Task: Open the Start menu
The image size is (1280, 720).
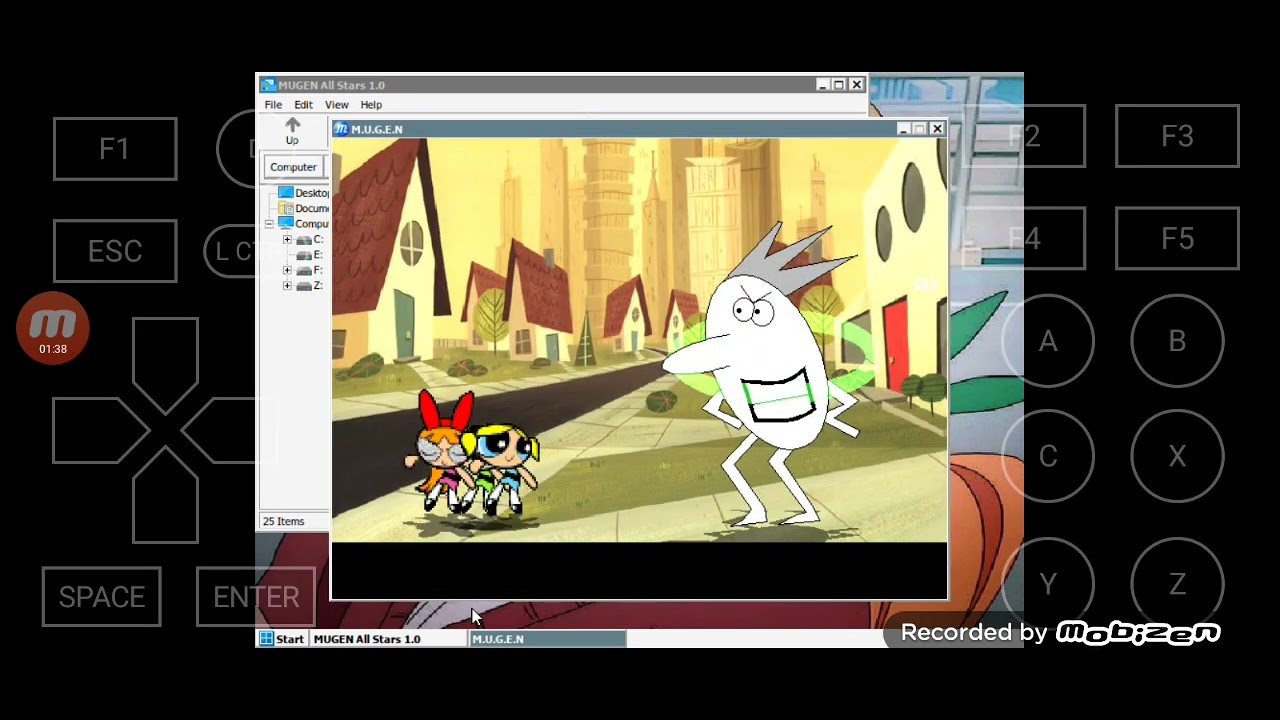Action: tap(282, 639)
